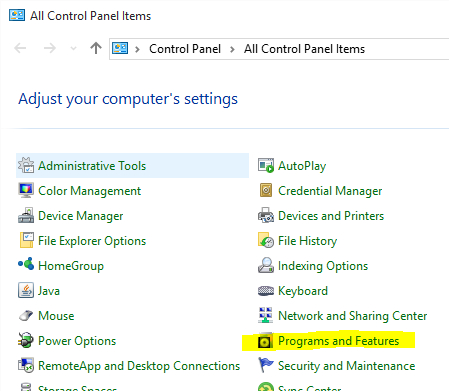Click the Device Manager icon

click(x=26, y=215)
